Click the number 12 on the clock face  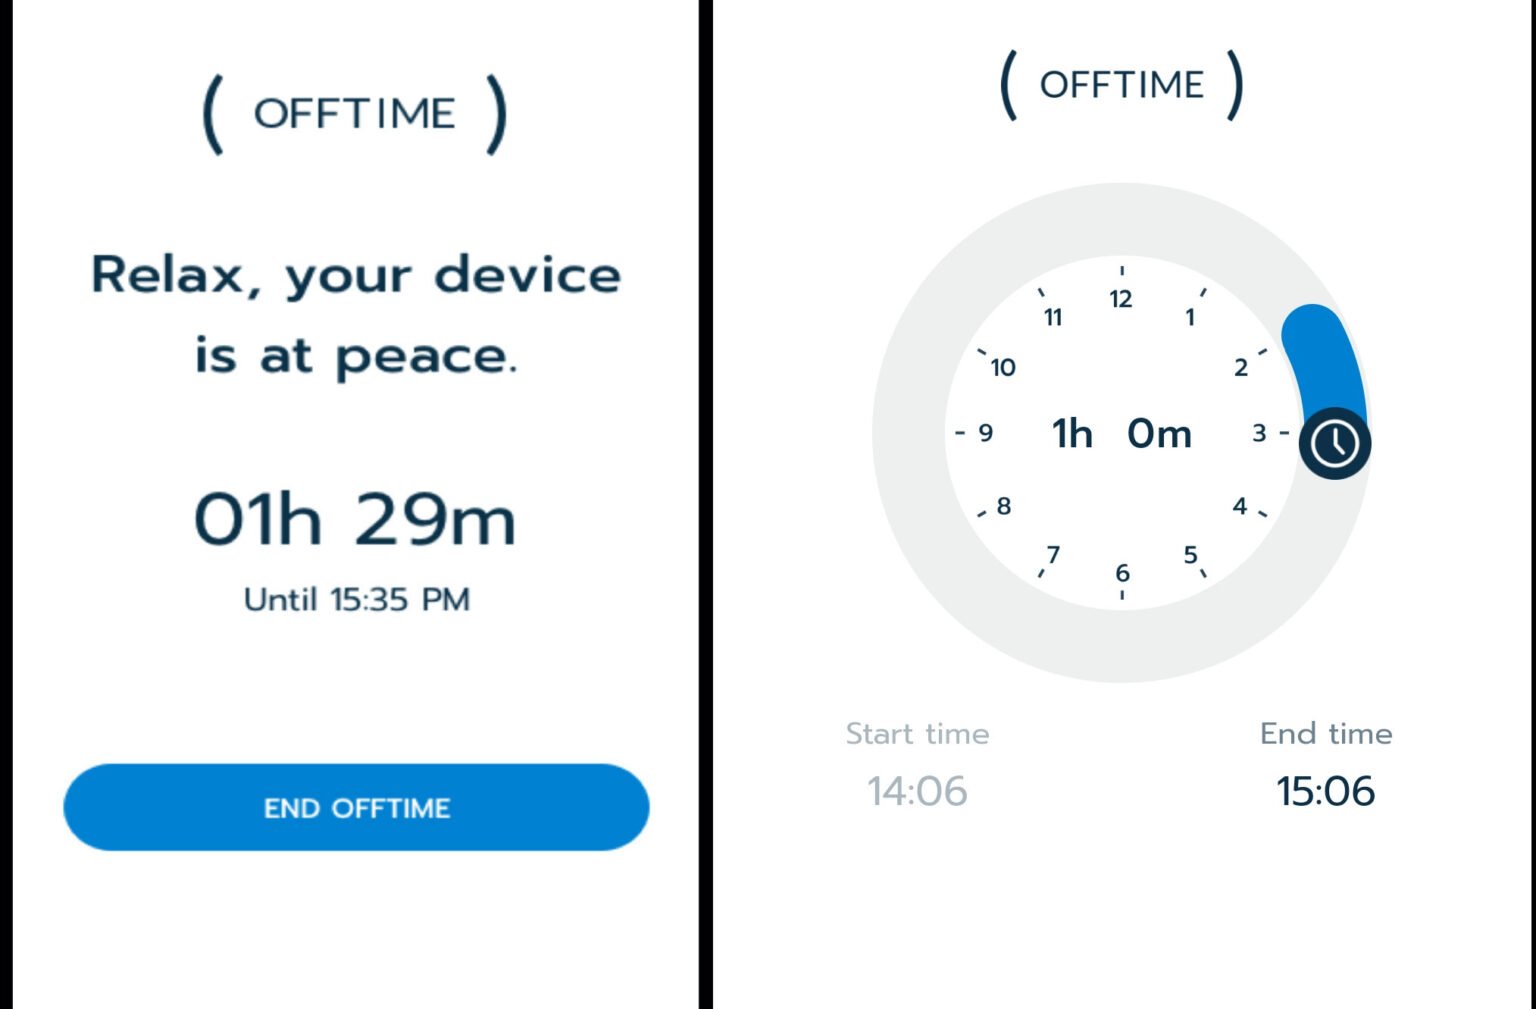[1121, 299]
